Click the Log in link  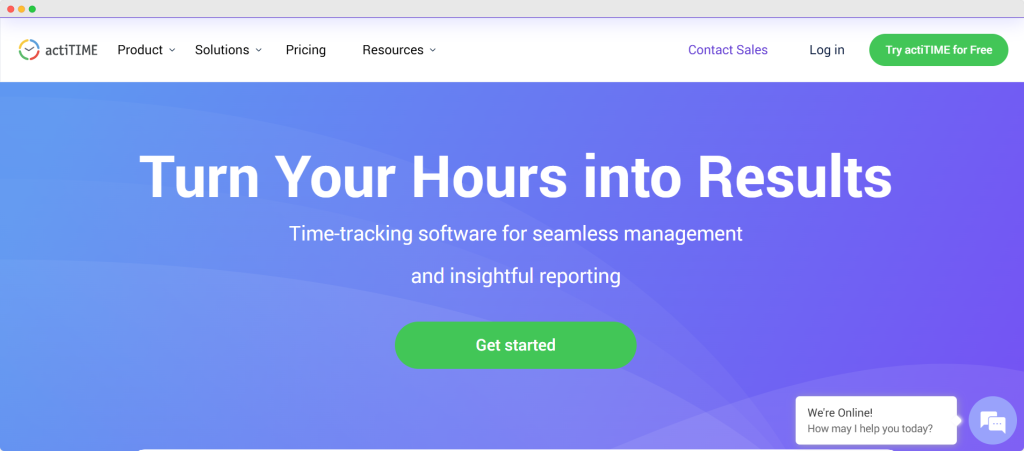[826, 50]
